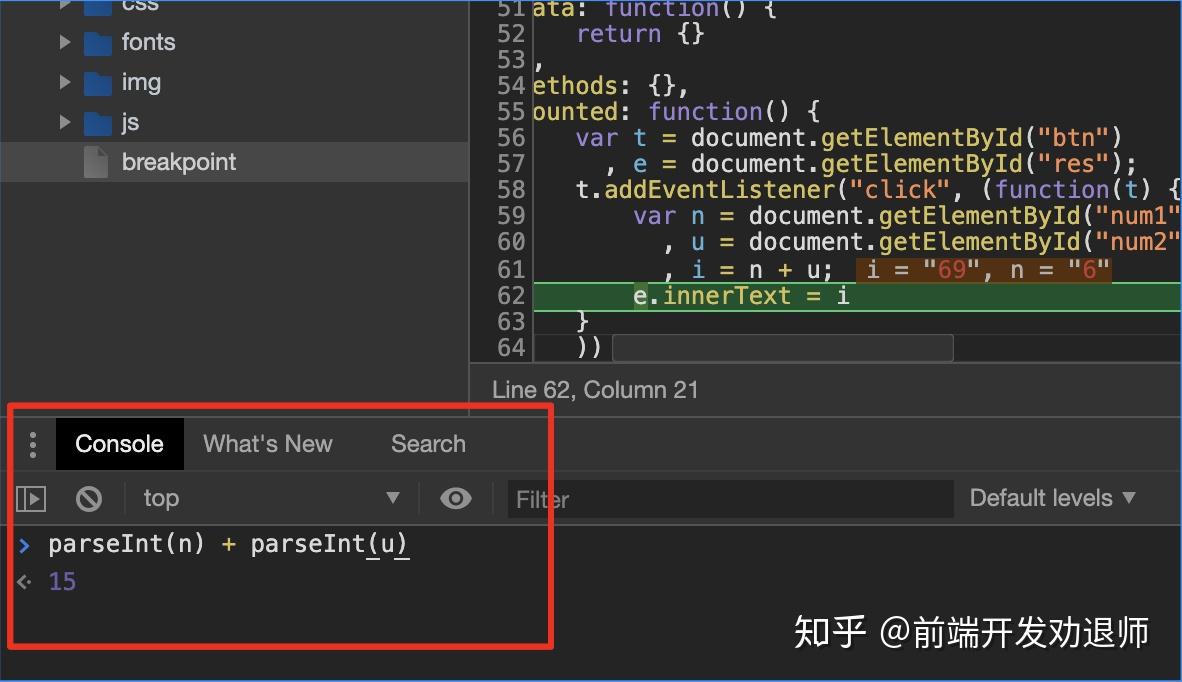Open the Search tab
Viewport: 1182px width, 682px height.
point(428,443)
